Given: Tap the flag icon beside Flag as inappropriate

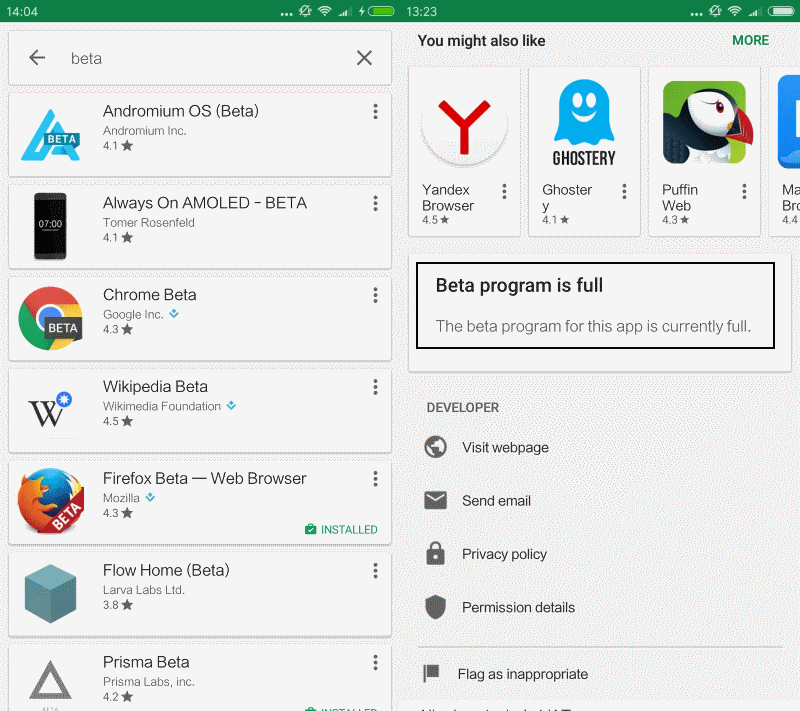Looking at the screenshot, I should pyautogui.click(x=431, y=673).
